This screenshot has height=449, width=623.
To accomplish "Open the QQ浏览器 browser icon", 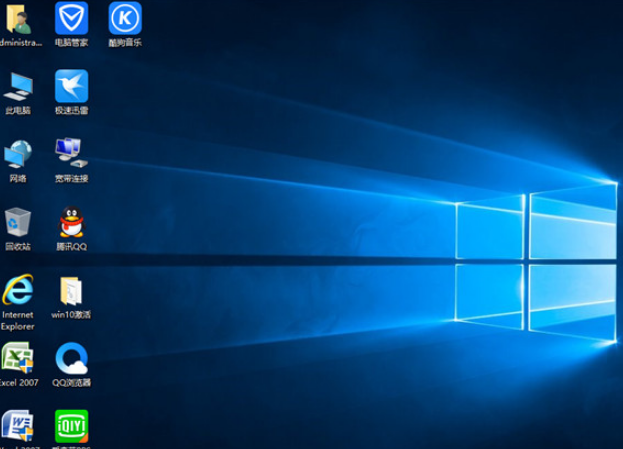I will [71, 357].
